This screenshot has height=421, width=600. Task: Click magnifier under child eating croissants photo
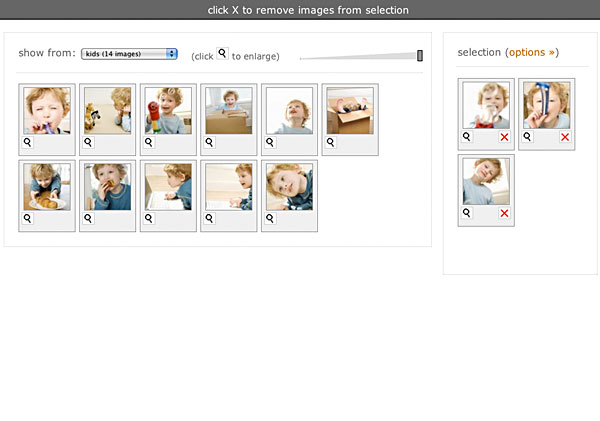pos(28,218)
